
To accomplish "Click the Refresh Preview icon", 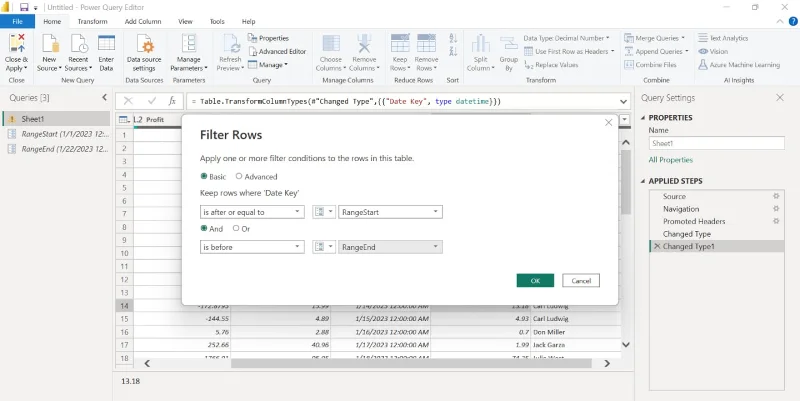I will (x=230, y=44).
